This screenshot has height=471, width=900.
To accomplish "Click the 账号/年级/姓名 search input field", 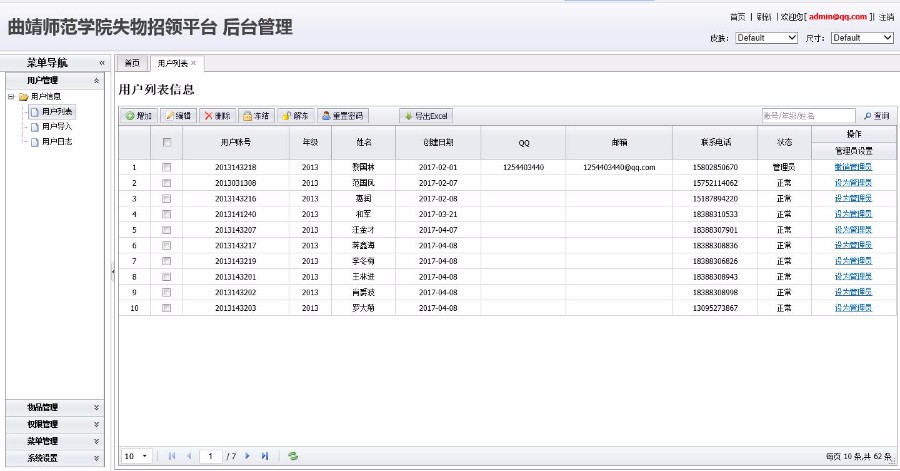I will pos(808,116).
